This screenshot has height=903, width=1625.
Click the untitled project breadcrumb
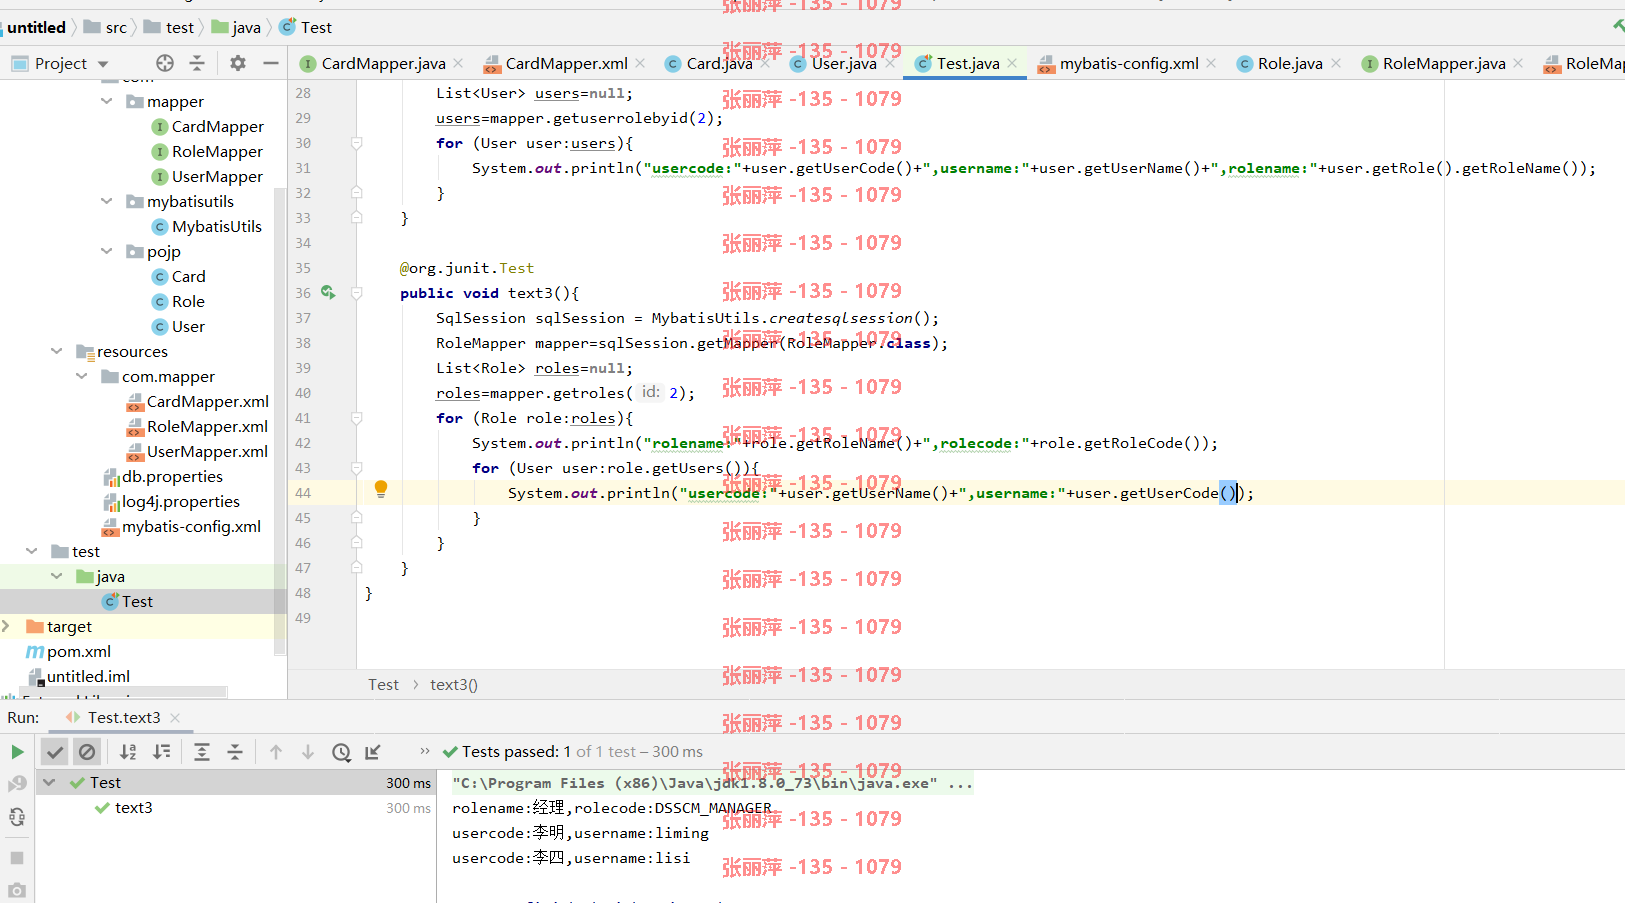(x=36, y=28)
